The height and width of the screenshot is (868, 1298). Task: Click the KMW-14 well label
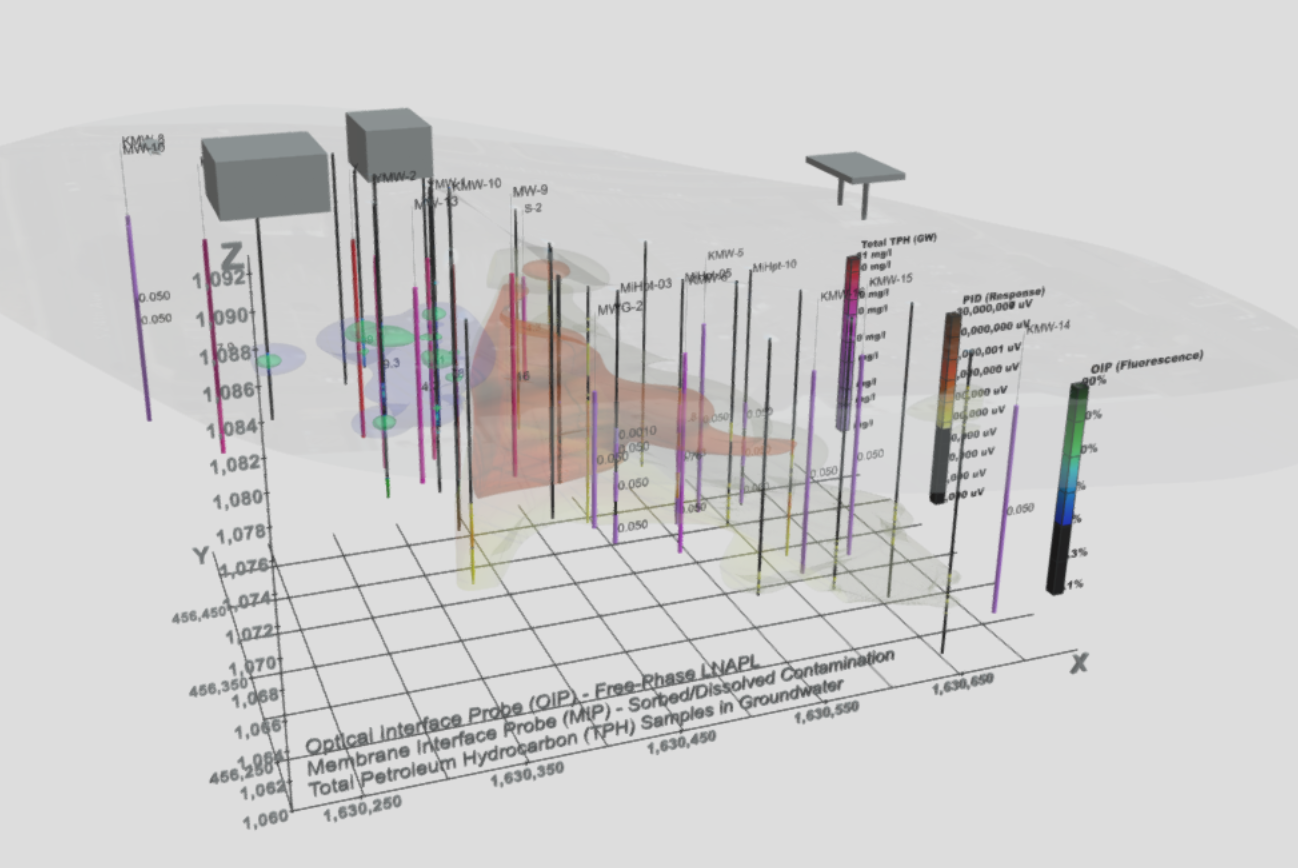(1048, 327)
